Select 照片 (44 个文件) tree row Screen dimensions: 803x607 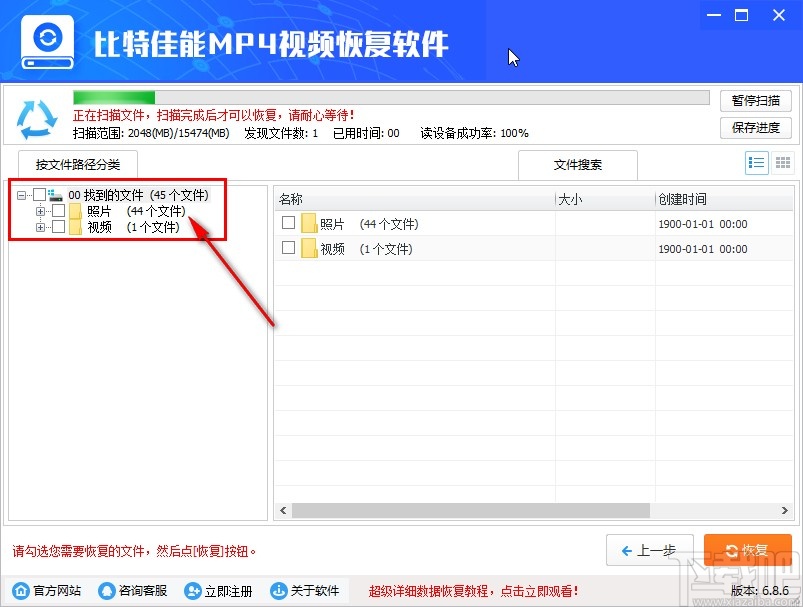tap(136, 211)
